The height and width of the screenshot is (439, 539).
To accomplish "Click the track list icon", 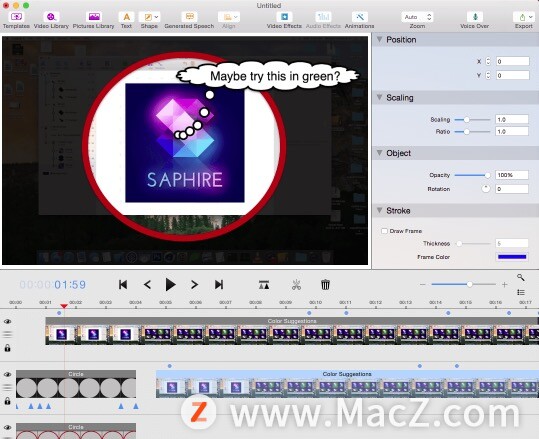I will pyautogui.click(x=521, y=292).
